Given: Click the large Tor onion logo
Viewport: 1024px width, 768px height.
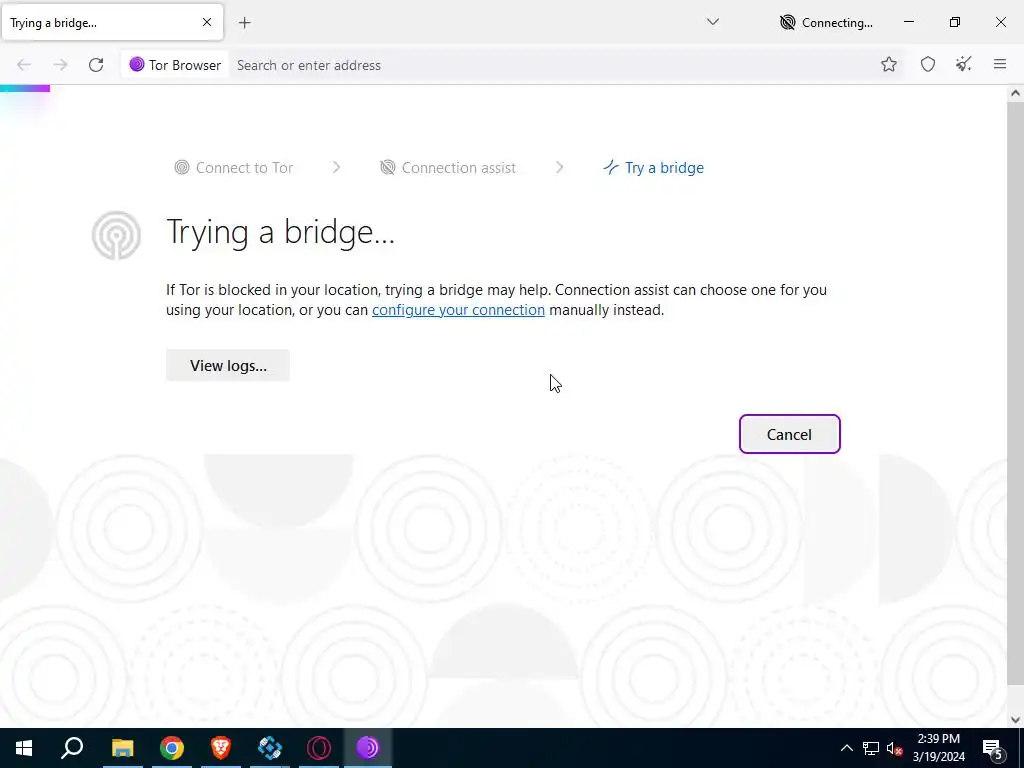Looking at the screenshot, I should pyautogui.click(x=116, y=235).
